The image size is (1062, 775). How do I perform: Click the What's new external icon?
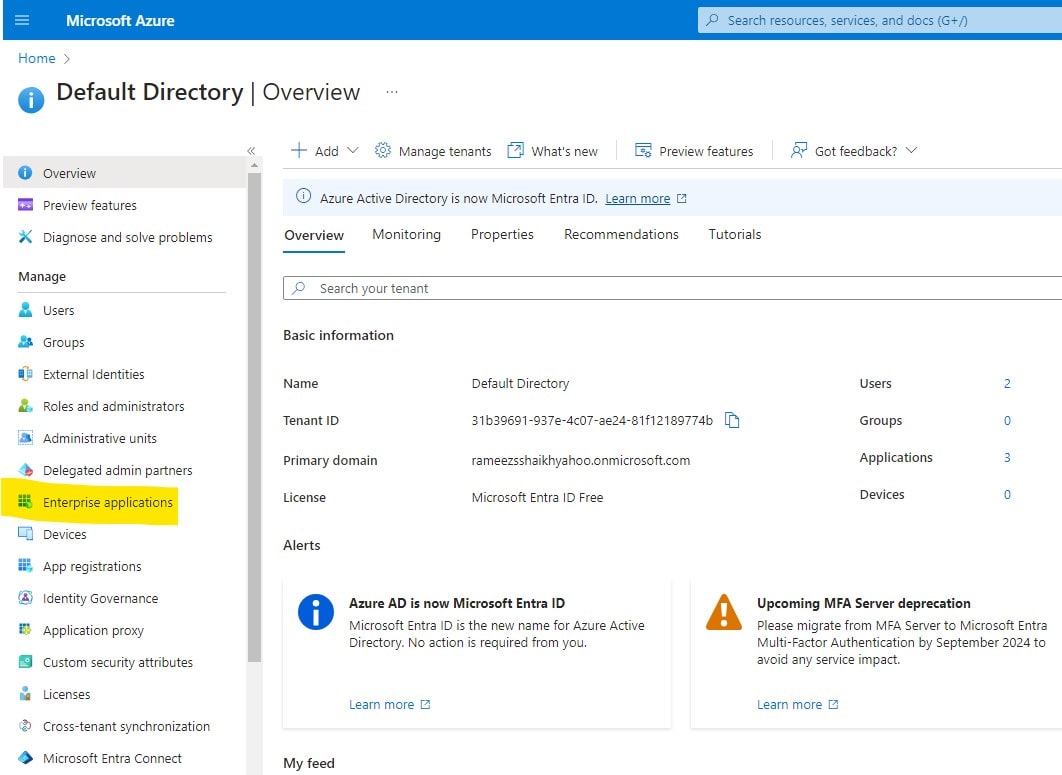click(x=515, y=150)
